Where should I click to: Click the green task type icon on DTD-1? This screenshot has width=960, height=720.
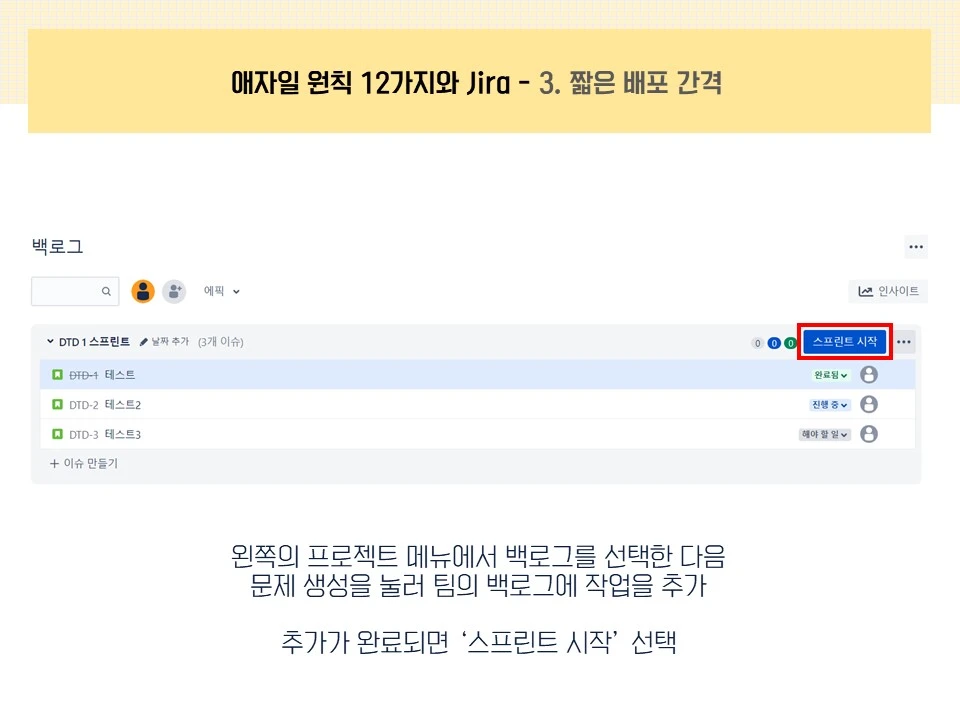(x=55, y=374)
